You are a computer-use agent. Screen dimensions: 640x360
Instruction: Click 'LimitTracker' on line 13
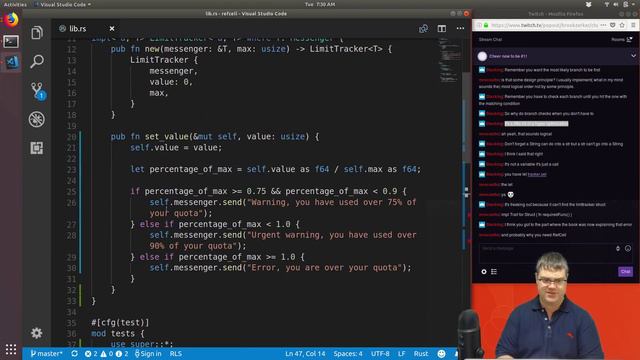click(159, 60)
